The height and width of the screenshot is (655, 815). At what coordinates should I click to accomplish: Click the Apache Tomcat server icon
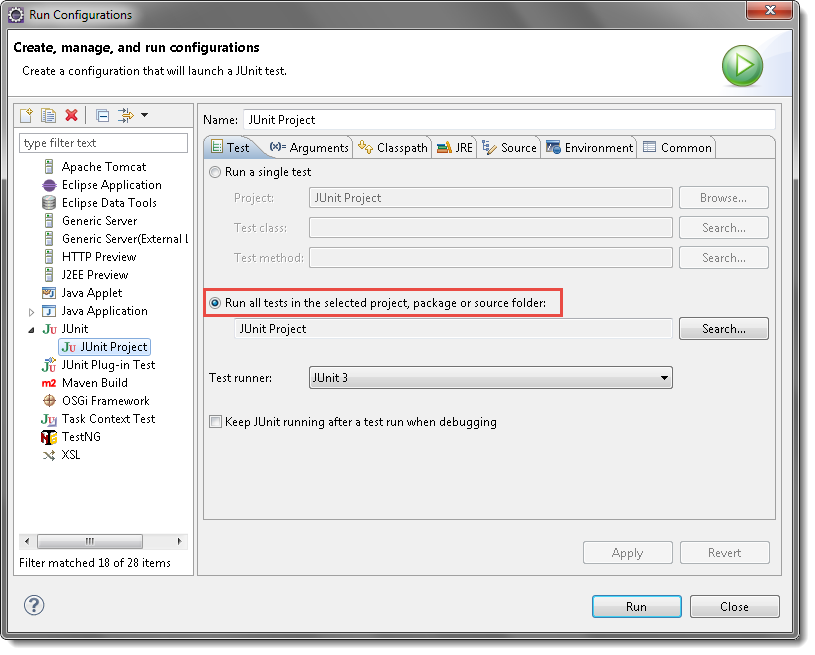click(x=49, y=167)
